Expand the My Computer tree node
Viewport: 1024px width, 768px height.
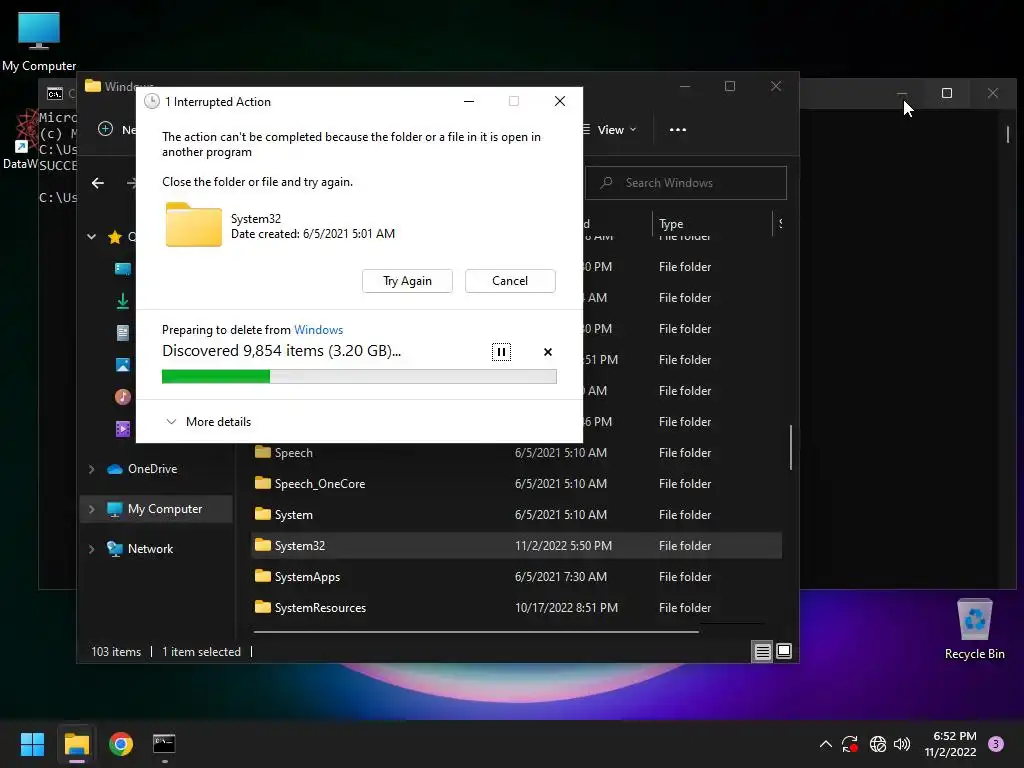[91, 509]
